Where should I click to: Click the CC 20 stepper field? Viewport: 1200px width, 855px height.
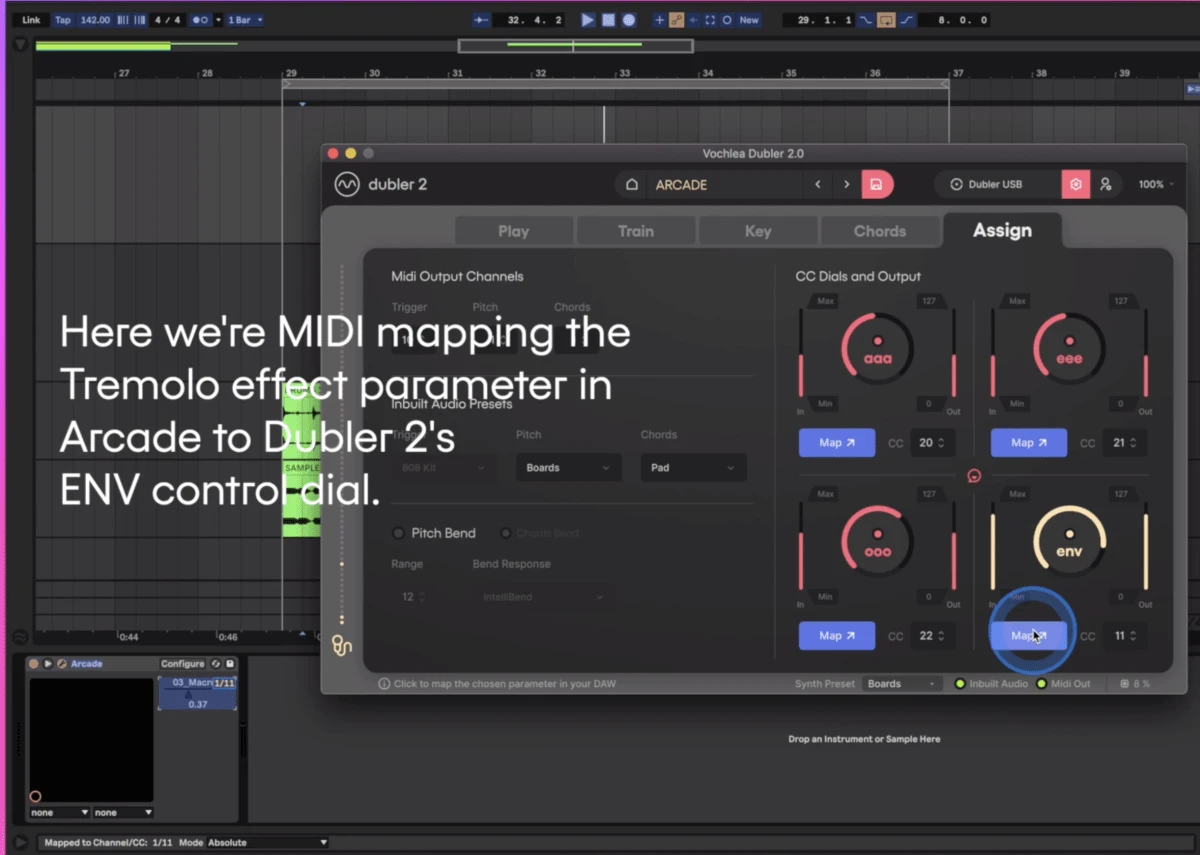click(x=931, y=443)
